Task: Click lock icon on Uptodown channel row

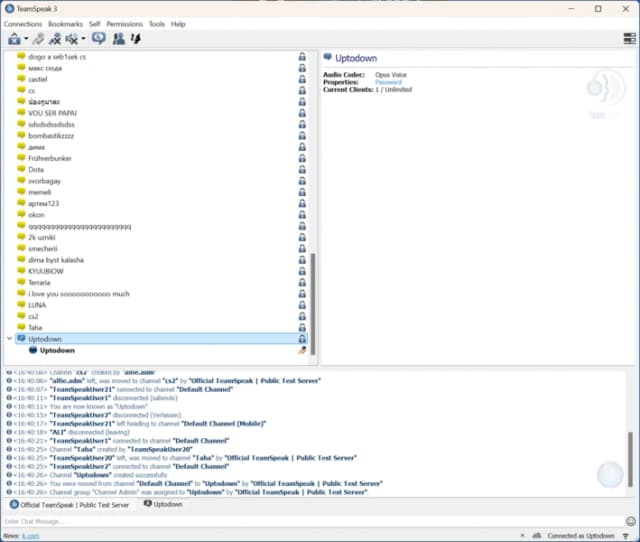Action: [x=302, y=339]
